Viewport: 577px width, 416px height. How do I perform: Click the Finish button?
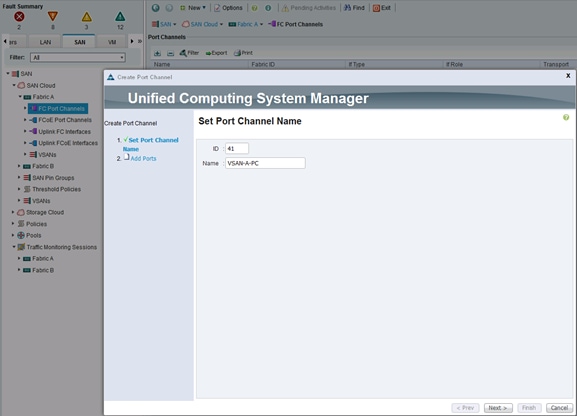529,408
